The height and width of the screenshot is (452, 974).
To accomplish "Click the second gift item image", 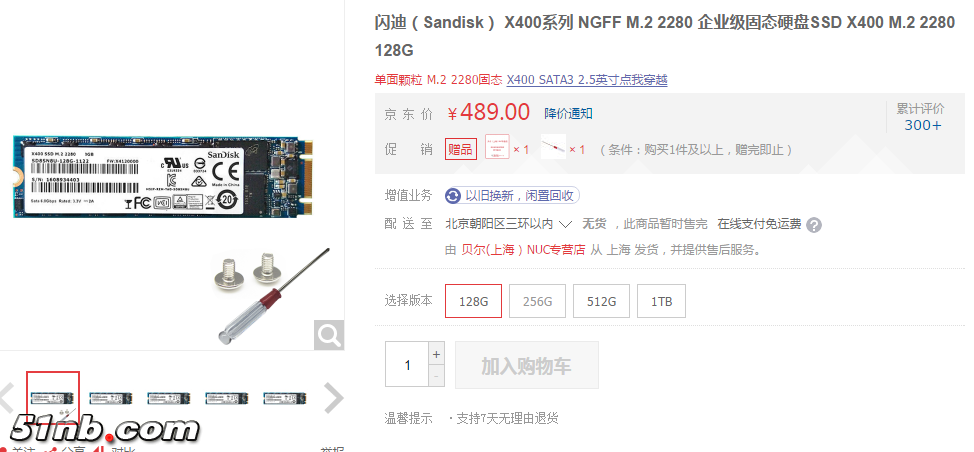I will [553, 147].
